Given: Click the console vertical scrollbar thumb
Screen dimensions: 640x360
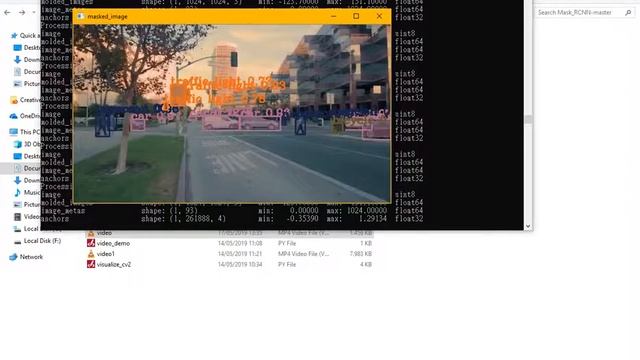Looking at the screenshot, I should point(529,119).
